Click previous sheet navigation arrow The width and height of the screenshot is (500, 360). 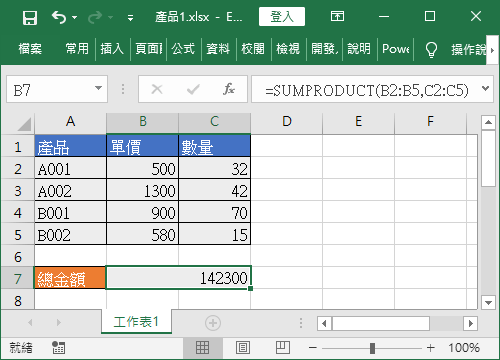pyautogui.click(x=30, y=322)
